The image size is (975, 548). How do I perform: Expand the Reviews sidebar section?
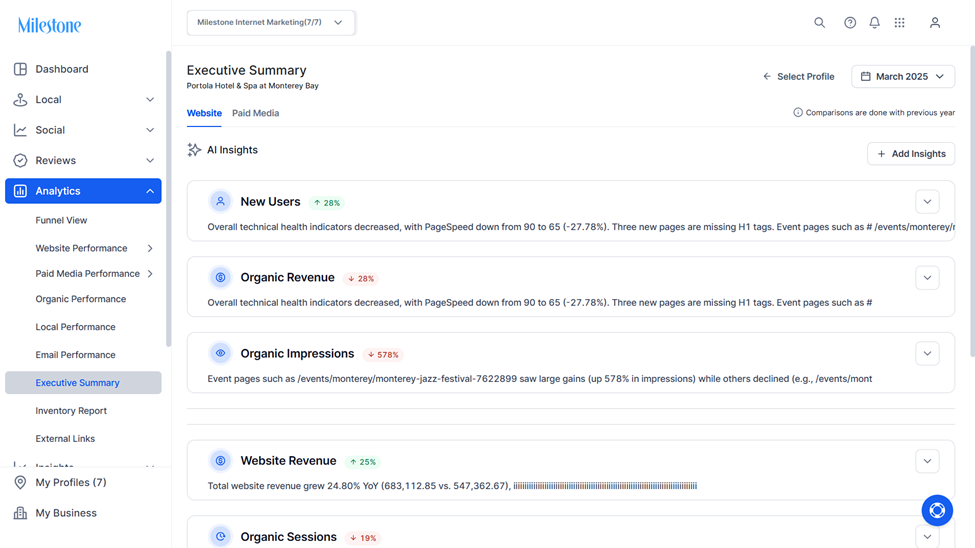point(150,160)
